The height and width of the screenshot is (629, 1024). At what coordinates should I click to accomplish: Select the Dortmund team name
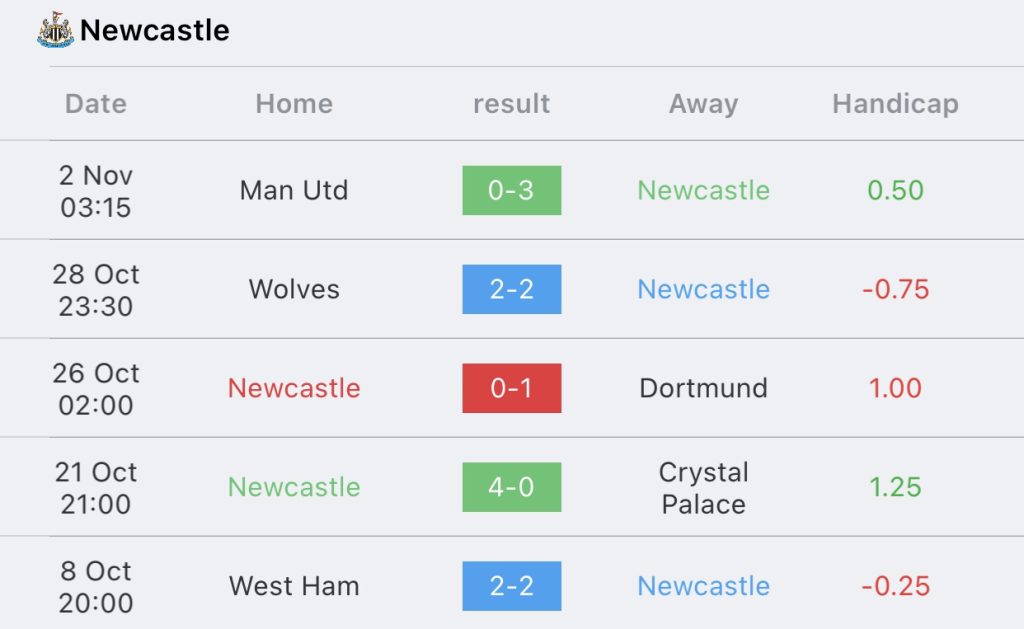(x=704, y=388)
